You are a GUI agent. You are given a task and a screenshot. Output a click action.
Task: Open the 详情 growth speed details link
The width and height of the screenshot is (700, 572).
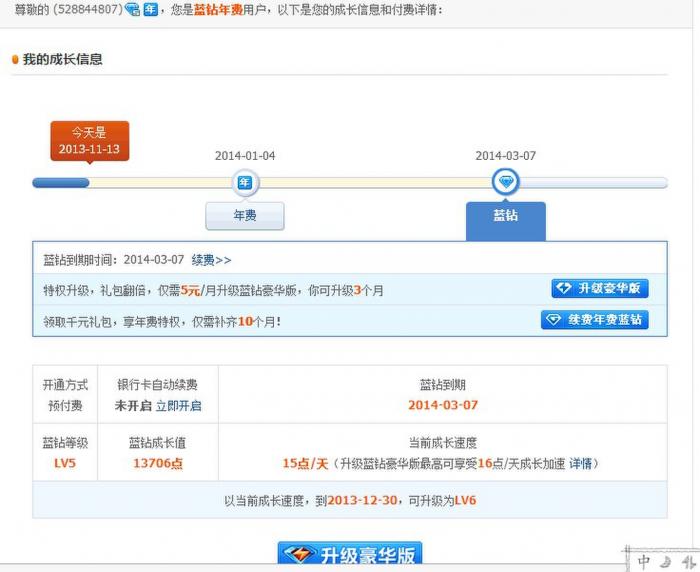[580, 463]
